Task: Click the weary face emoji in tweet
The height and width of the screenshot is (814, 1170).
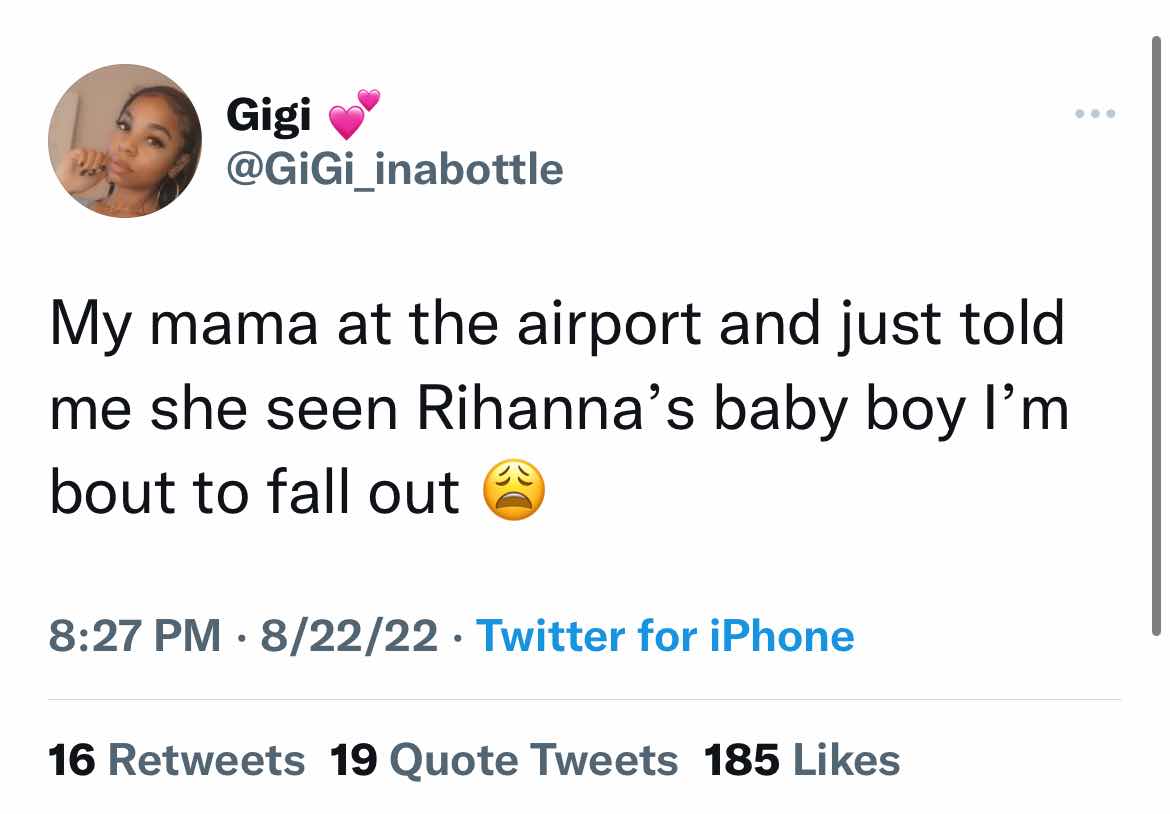Action: tap(514, 494)
